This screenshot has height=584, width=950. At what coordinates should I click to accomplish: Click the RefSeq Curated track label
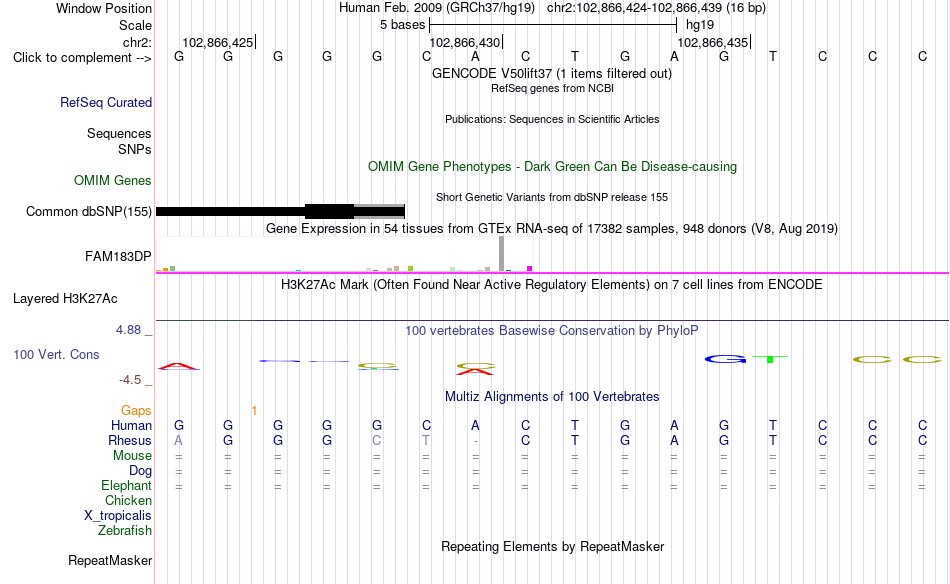(x=106, y=102)
